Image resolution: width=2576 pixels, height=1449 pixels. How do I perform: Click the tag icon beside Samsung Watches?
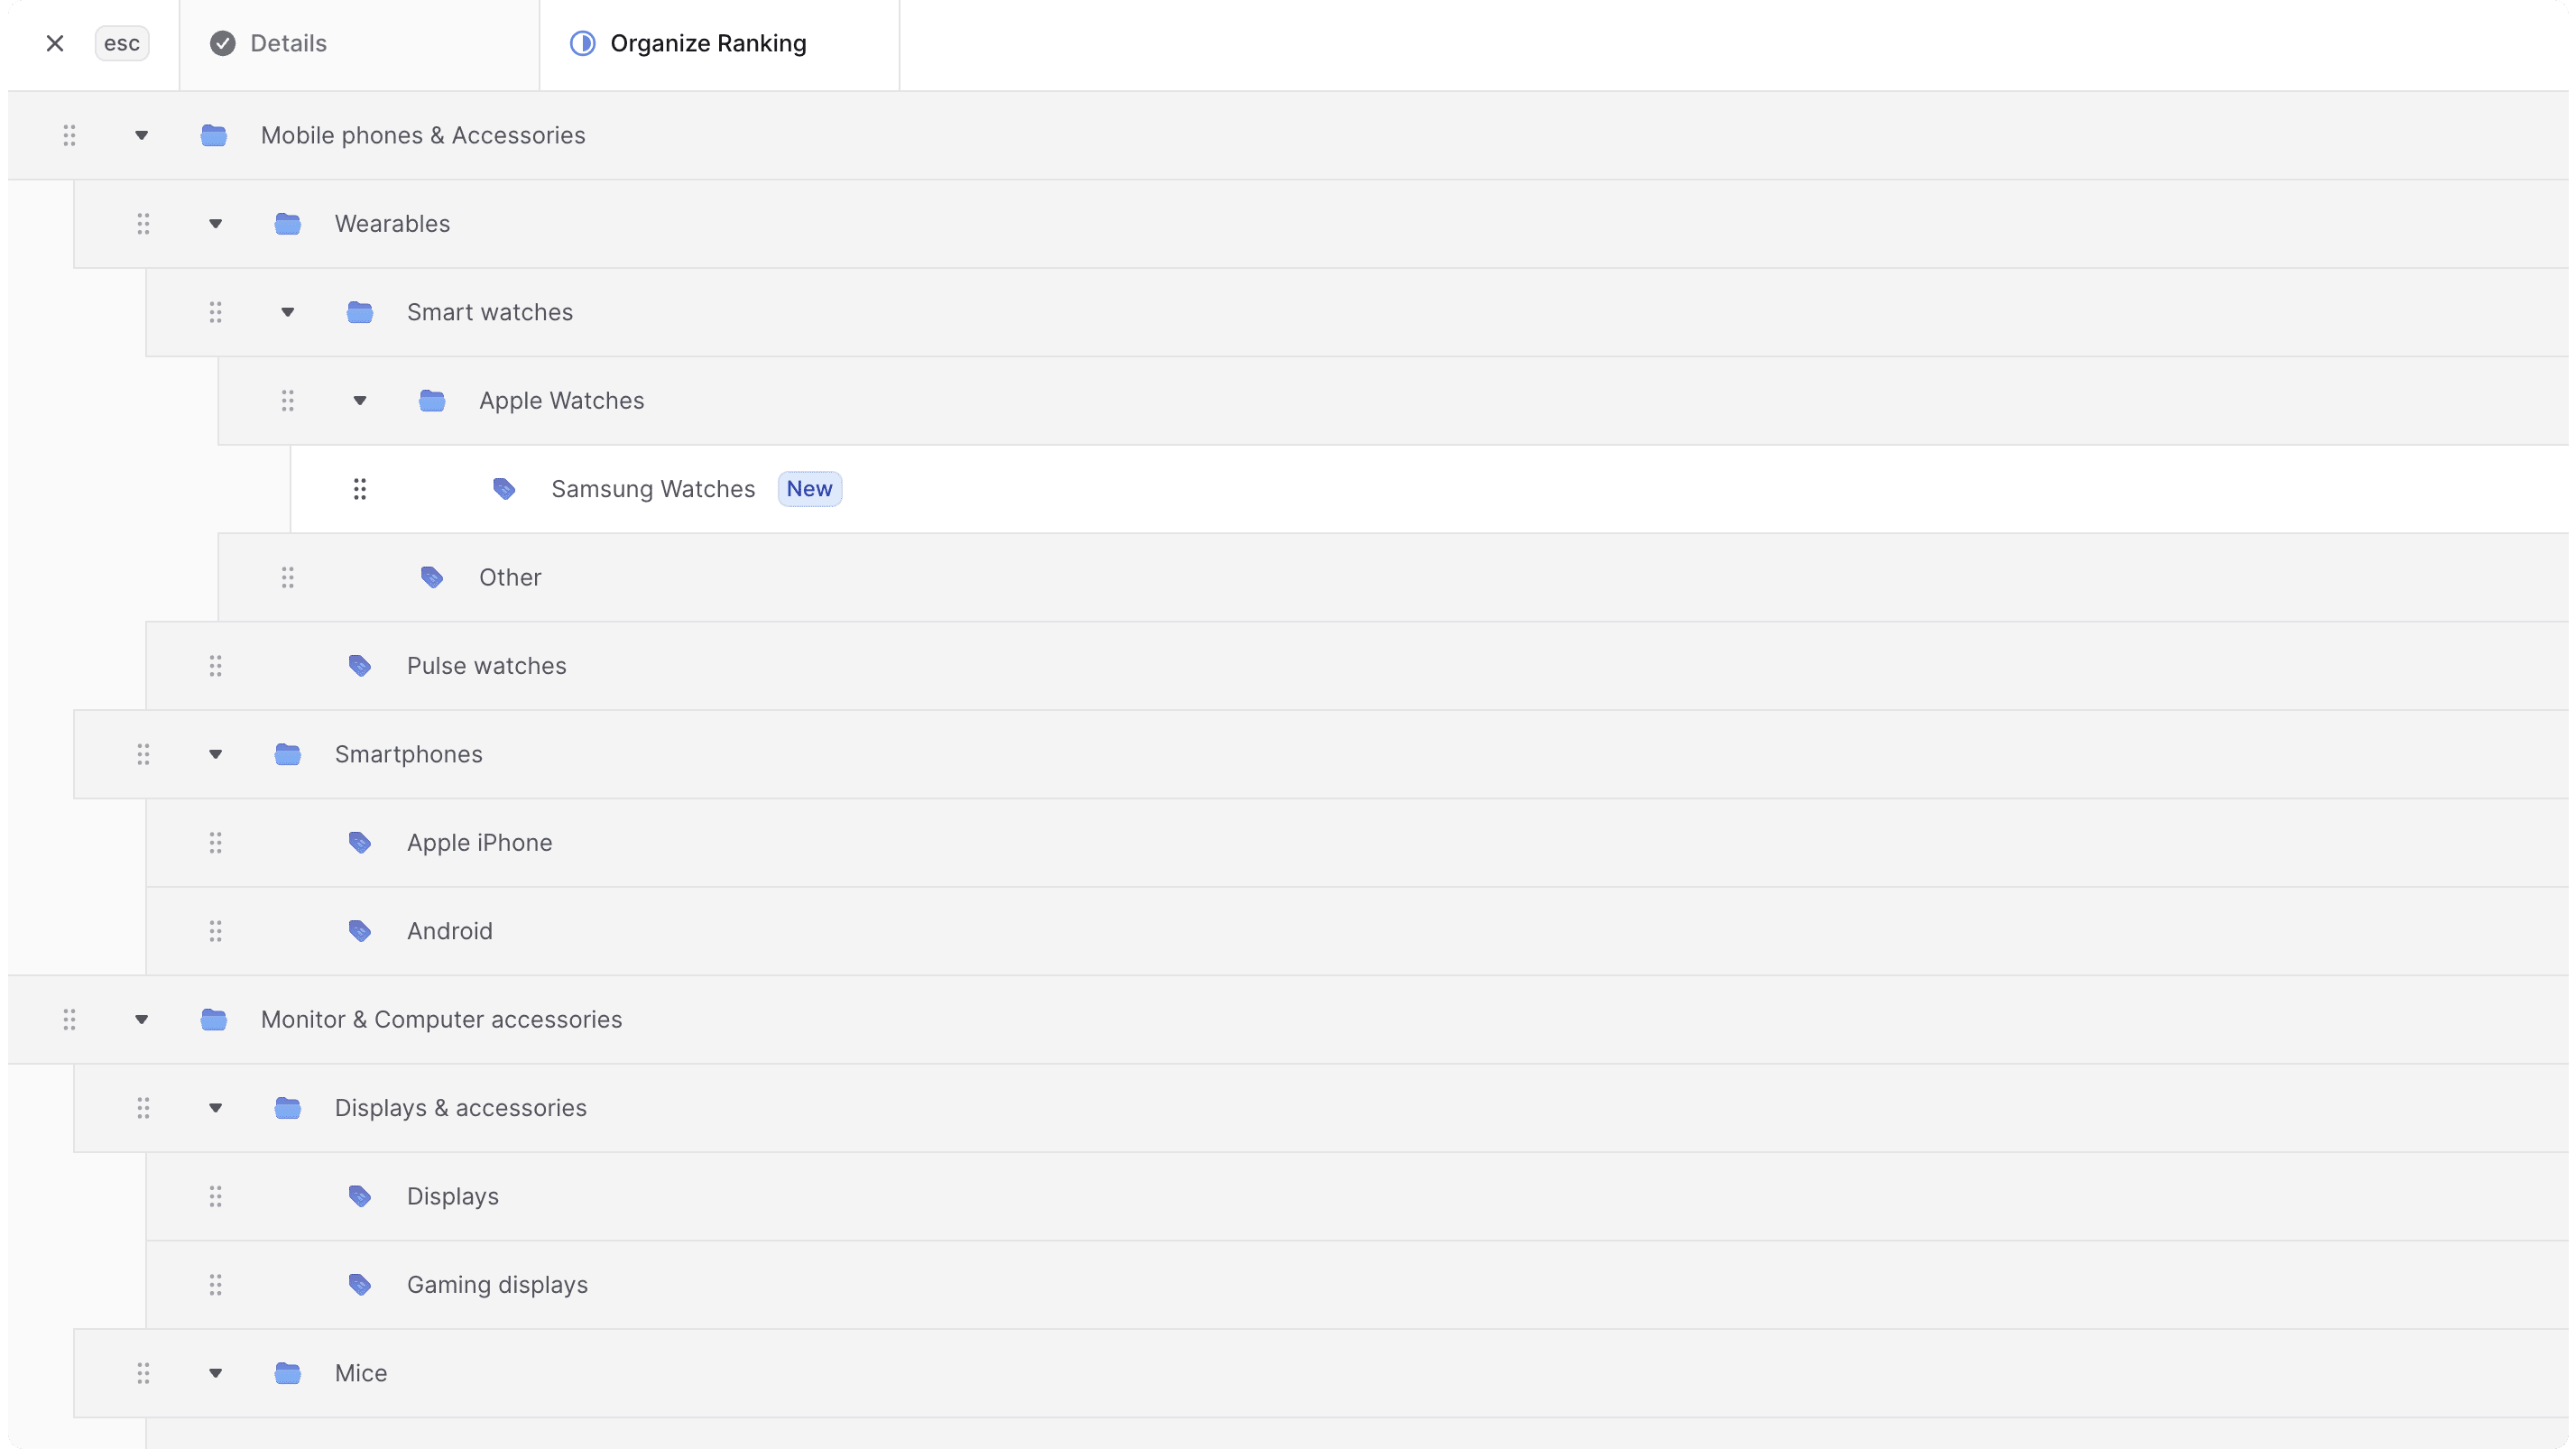pyautogui.click(x=504, y=489)
